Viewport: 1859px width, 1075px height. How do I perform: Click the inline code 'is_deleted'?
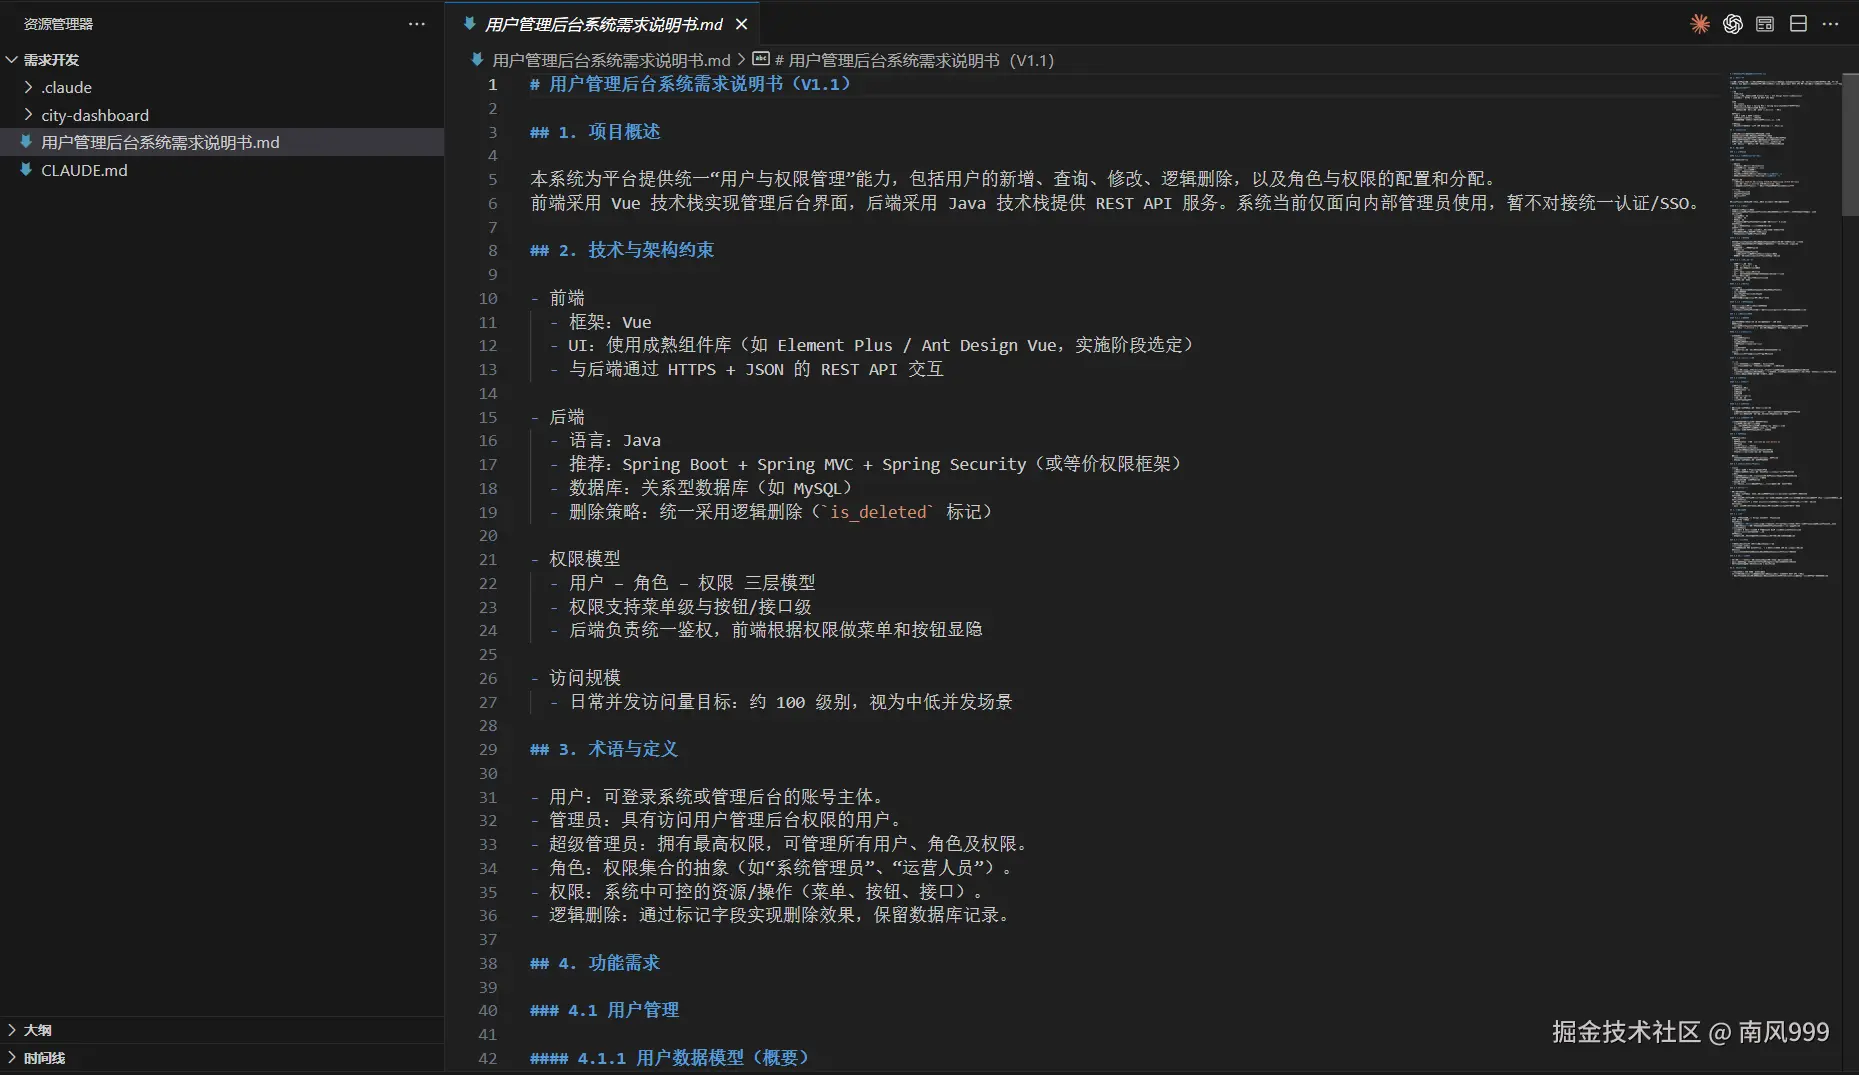(878, 512)
